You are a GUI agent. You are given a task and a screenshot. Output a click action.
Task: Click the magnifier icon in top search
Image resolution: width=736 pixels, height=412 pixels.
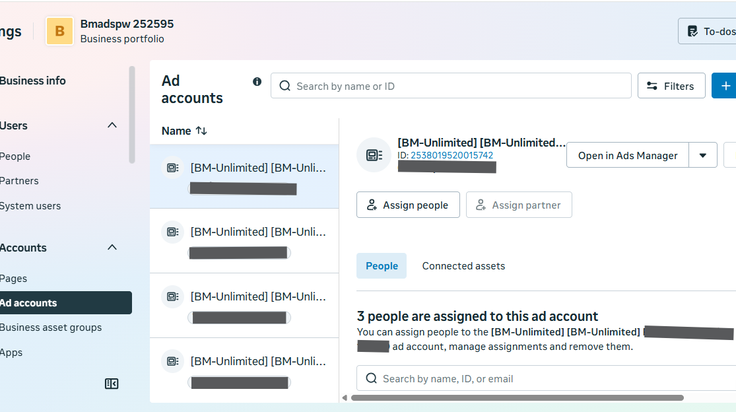[284, 86]
